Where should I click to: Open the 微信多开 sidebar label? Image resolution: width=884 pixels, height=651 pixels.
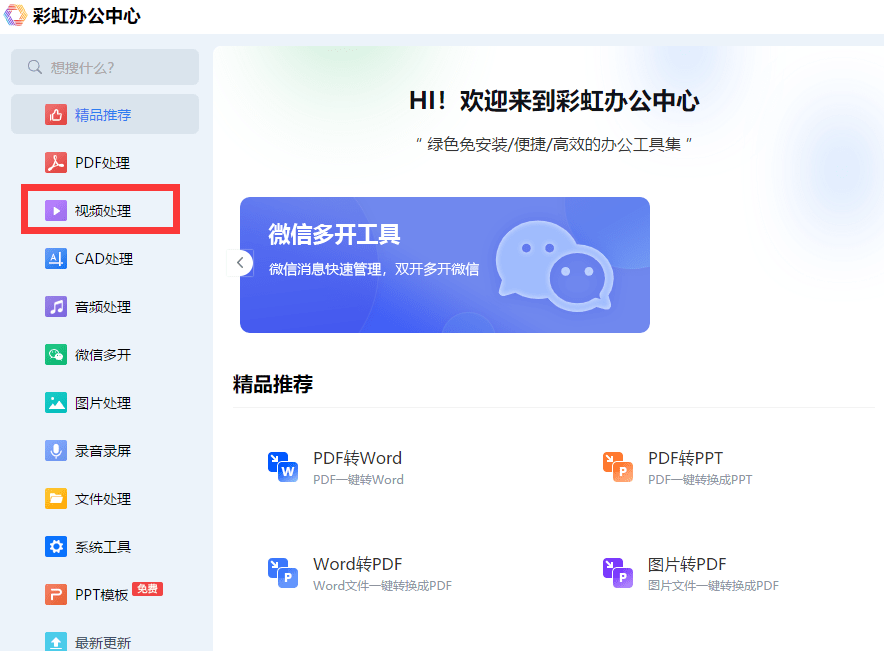pos(103,355)
